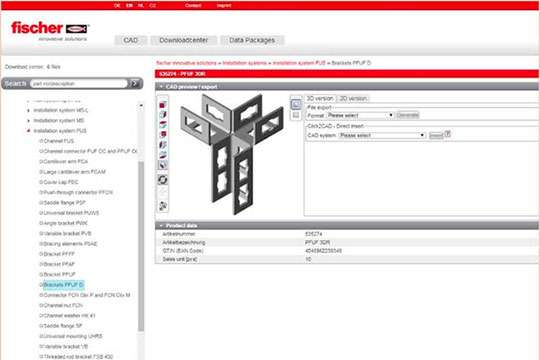Open the CAD system dropdown
The image size is (540, 360).
point(382,135)
